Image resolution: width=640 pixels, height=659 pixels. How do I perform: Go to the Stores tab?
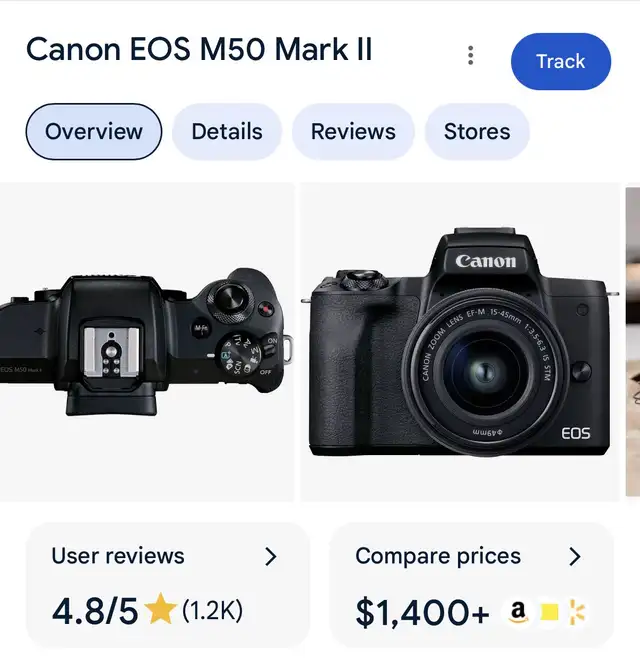coord(477,132)
